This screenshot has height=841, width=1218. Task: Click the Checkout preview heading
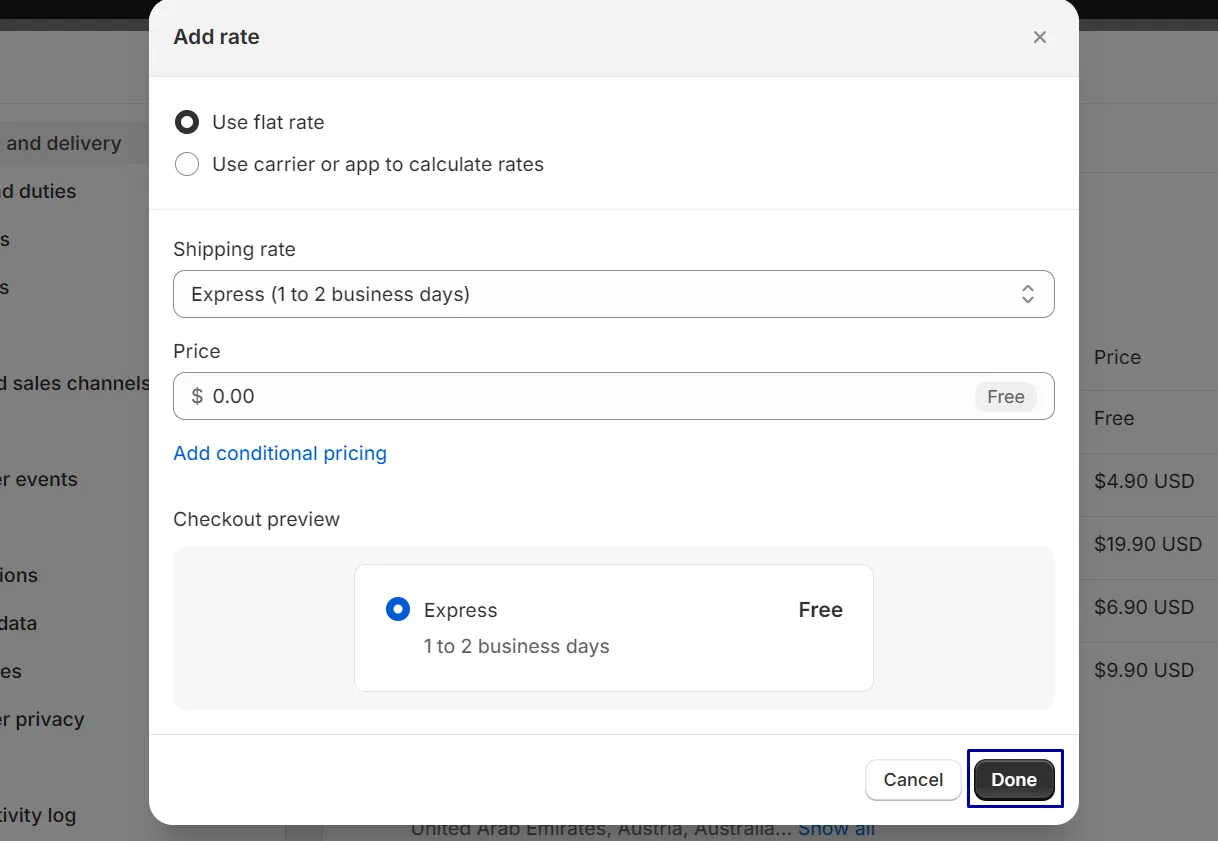[x=256, y=519]
